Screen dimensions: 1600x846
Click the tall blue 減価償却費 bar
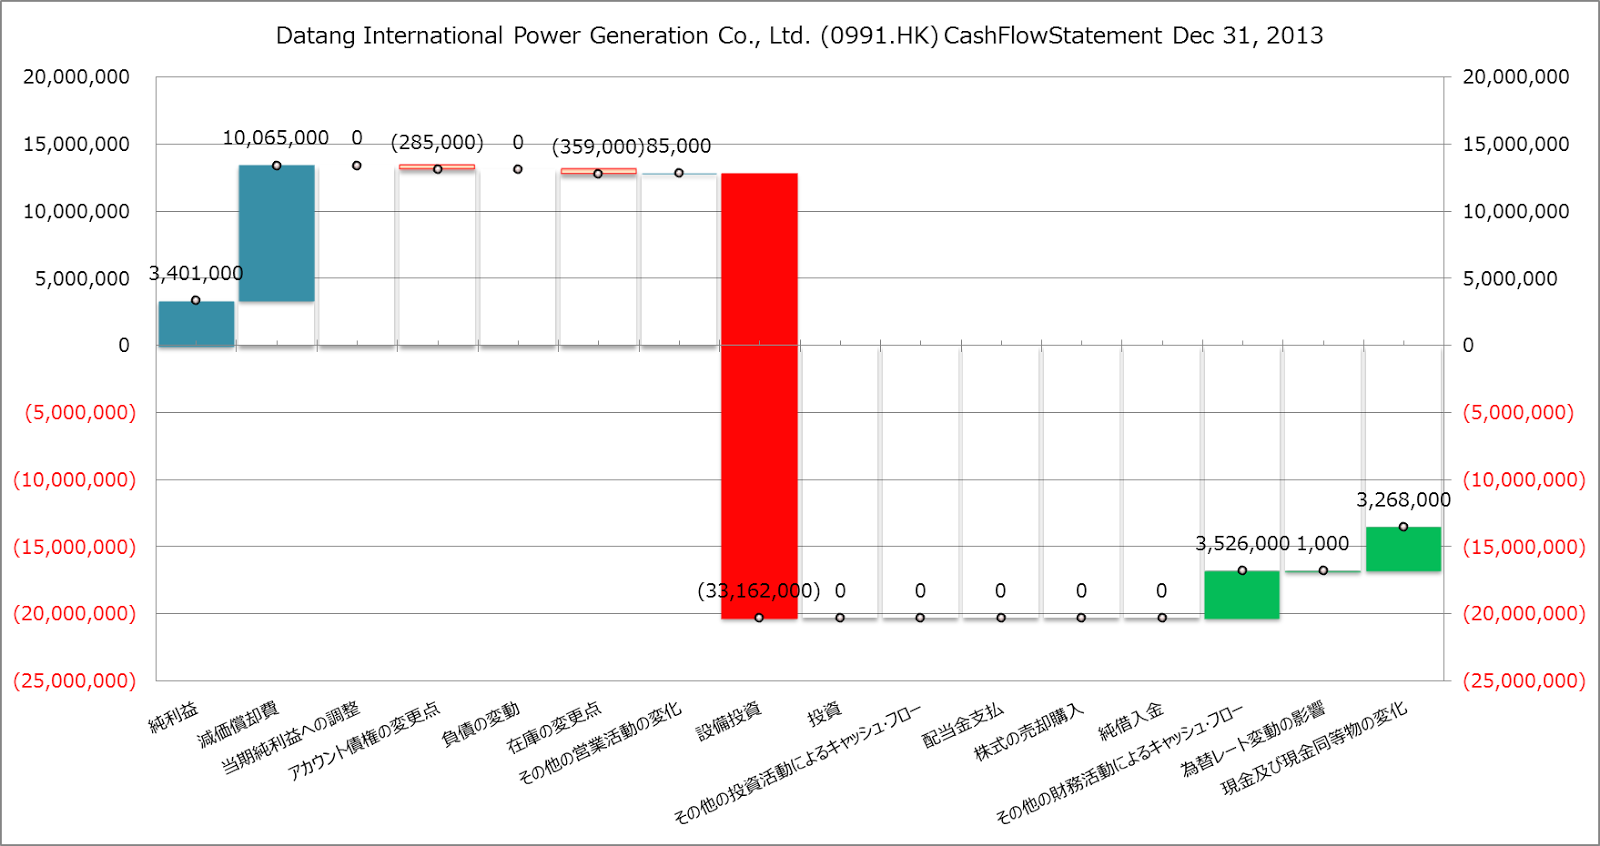click(277, 233)
